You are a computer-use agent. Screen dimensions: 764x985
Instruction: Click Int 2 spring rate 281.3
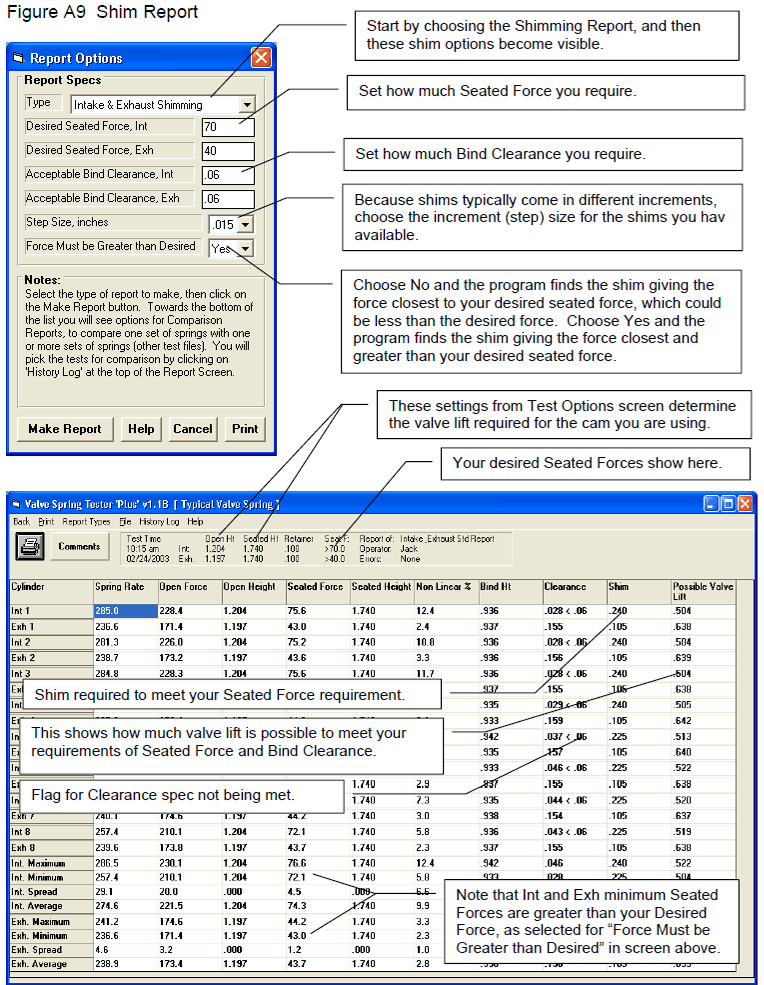coord(126,642)
